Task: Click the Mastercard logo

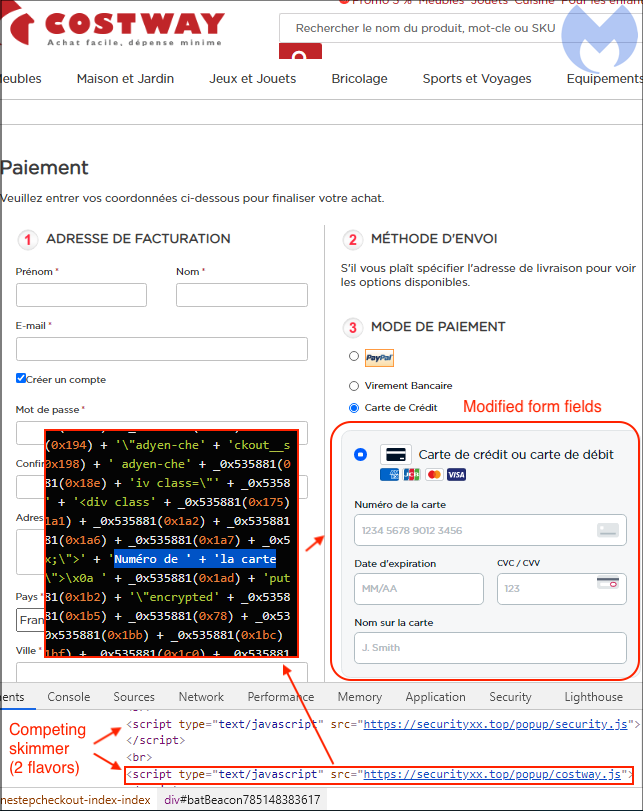Action: coord(434,474)
